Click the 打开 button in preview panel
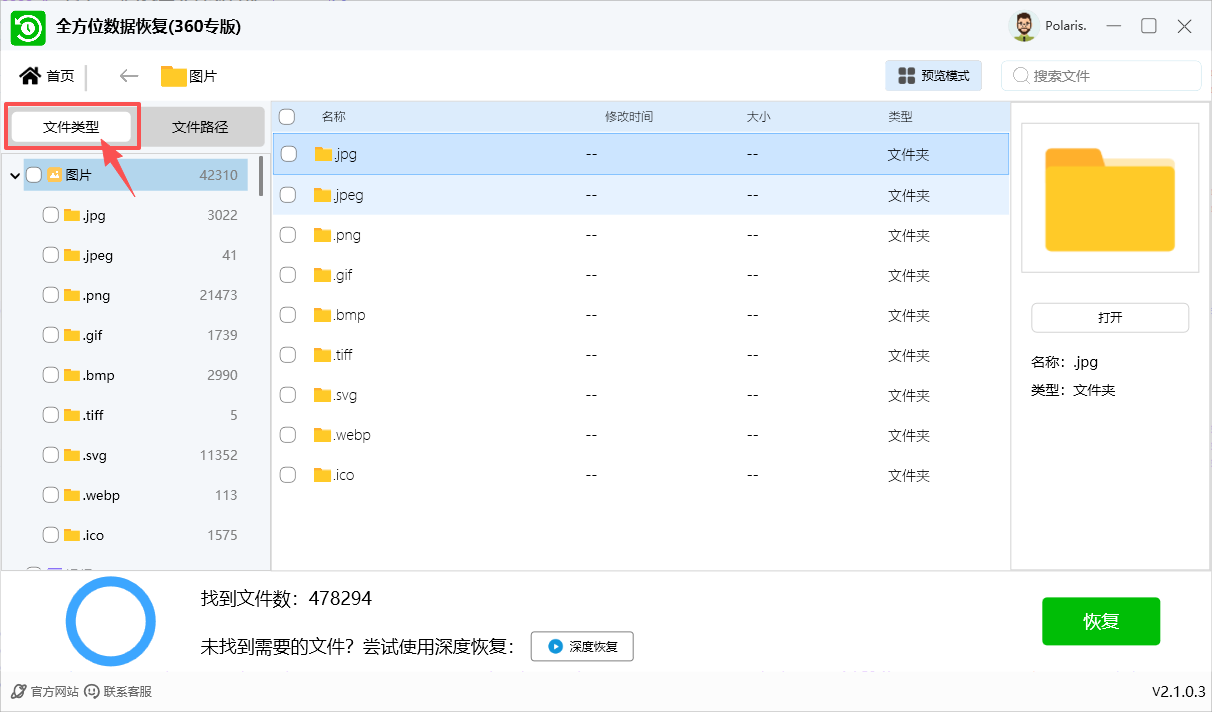Viewport: 1212px width, 712px height. [1109, 317]
